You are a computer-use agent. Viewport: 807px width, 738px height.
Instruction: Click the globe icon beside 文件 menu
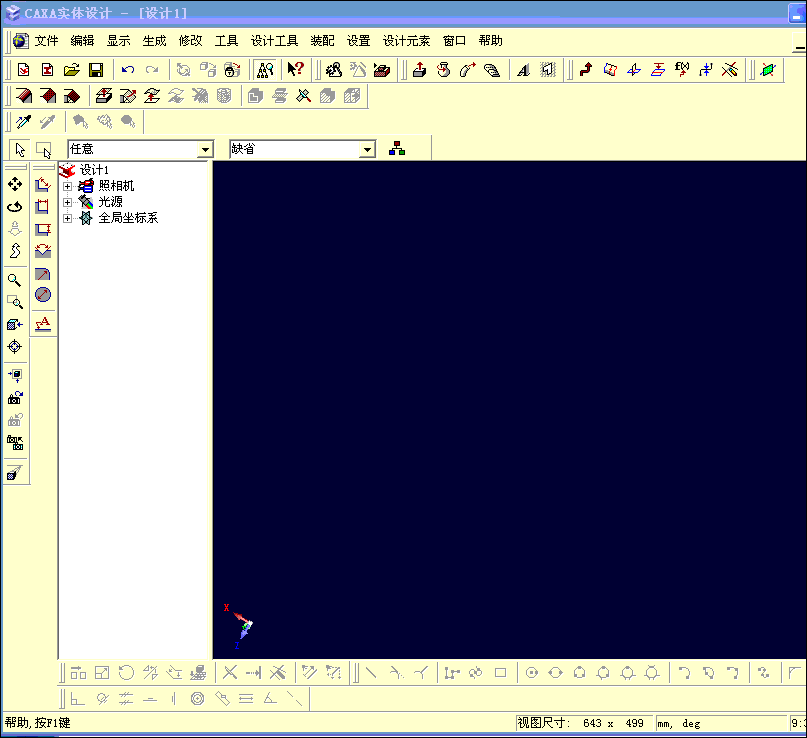tap(21, 41)
